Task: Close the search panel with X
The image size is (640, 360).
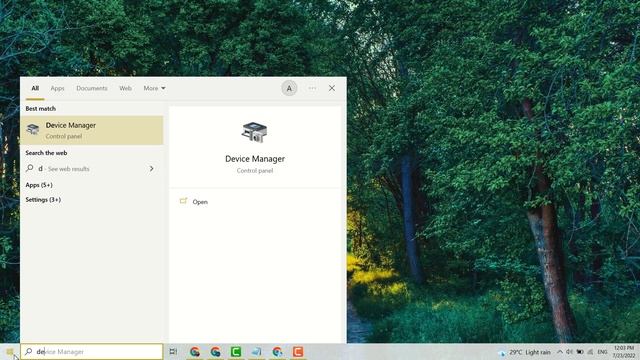Action: point(332,88)
